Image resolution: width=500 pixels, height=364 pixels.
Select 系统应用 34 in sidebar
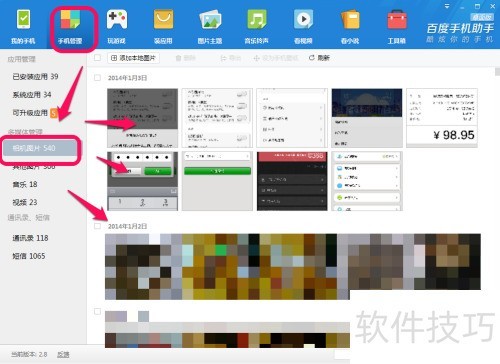[32, 95]
